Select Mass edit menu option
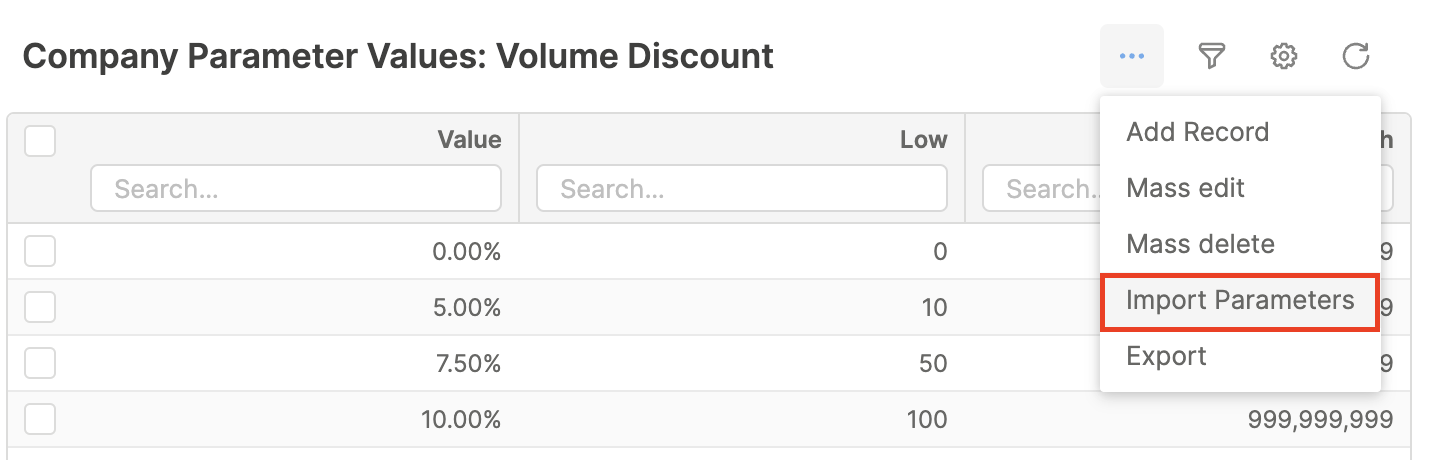The image size is (1430, 460). [x=1185, y=188]
